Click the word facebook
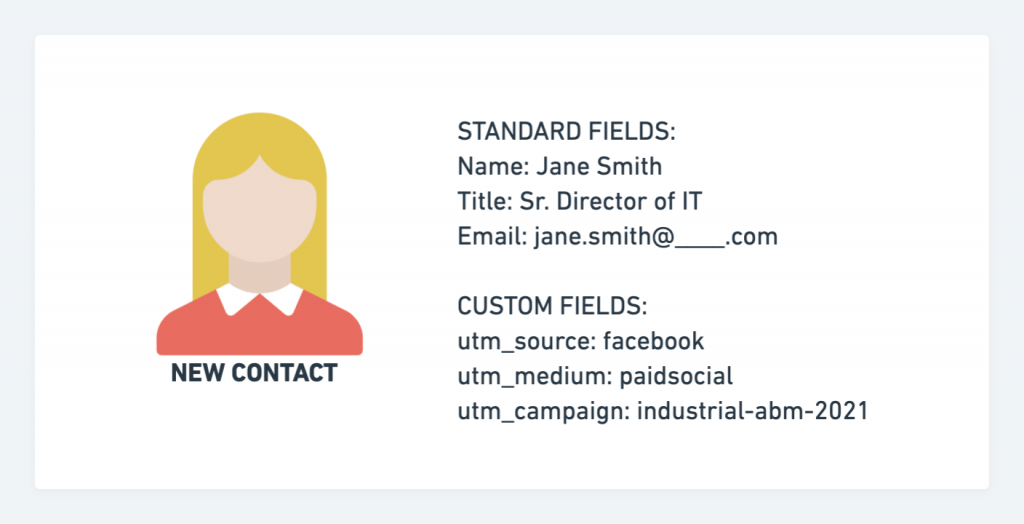This screenshot has height=524, width=1024. (653, 341)
